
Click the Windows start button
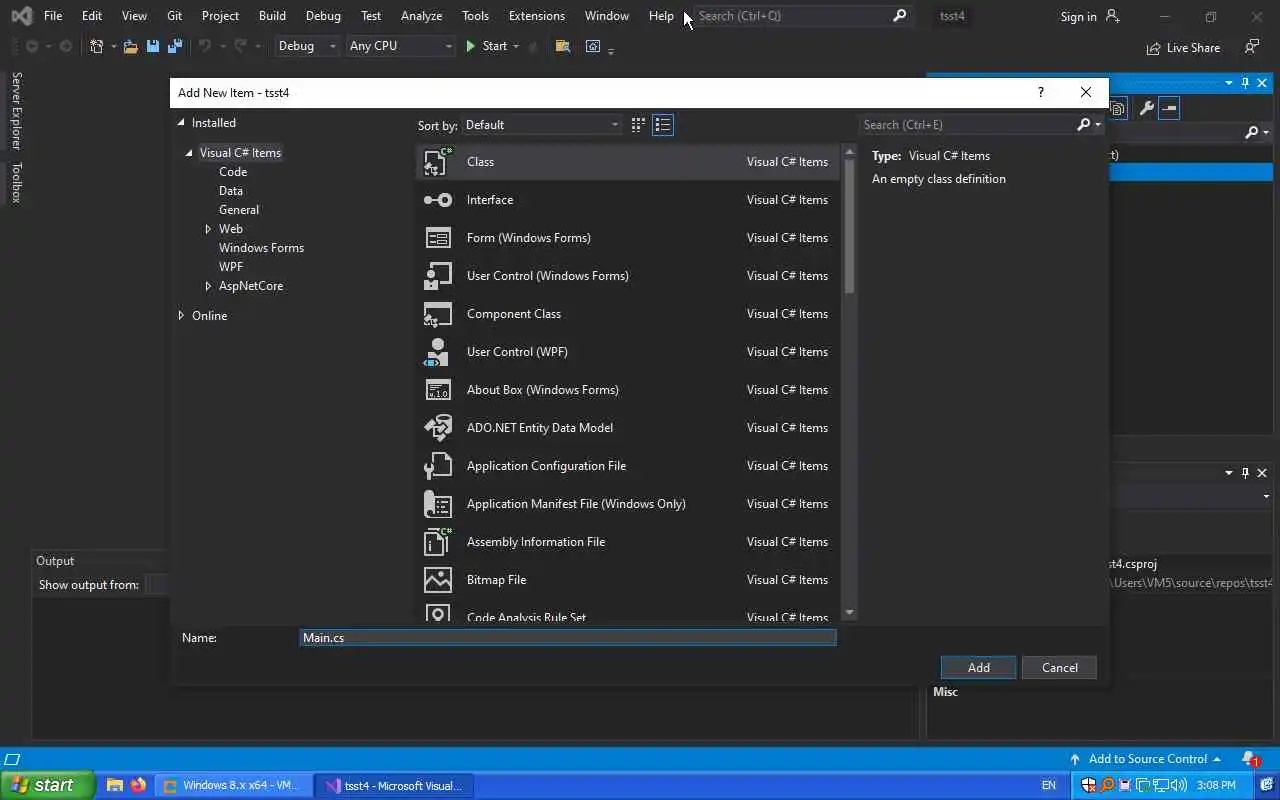tap(48, 785)
